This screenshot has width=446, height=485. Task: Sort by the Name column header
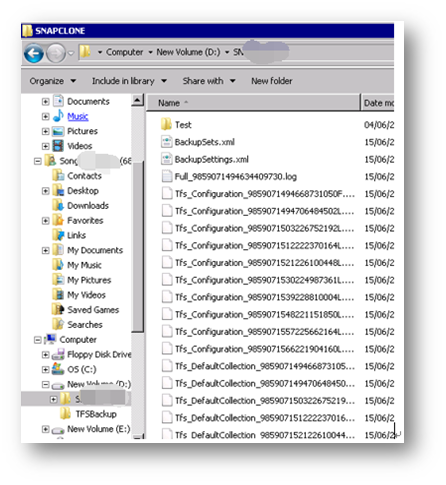coord(253,103)
